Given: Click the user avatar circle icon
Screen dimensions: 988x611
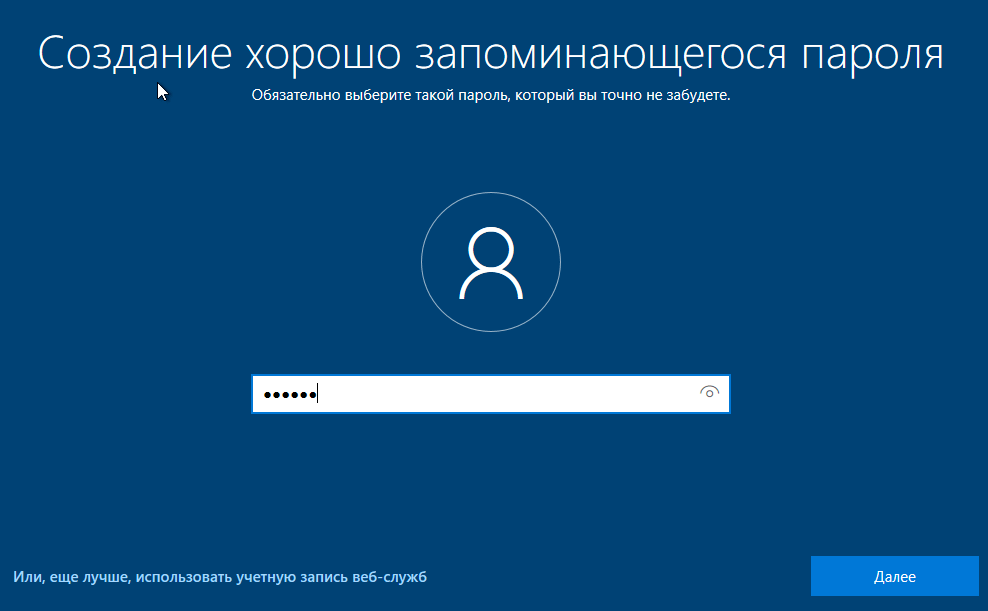Looking at the screenshot, I should 491,262.
